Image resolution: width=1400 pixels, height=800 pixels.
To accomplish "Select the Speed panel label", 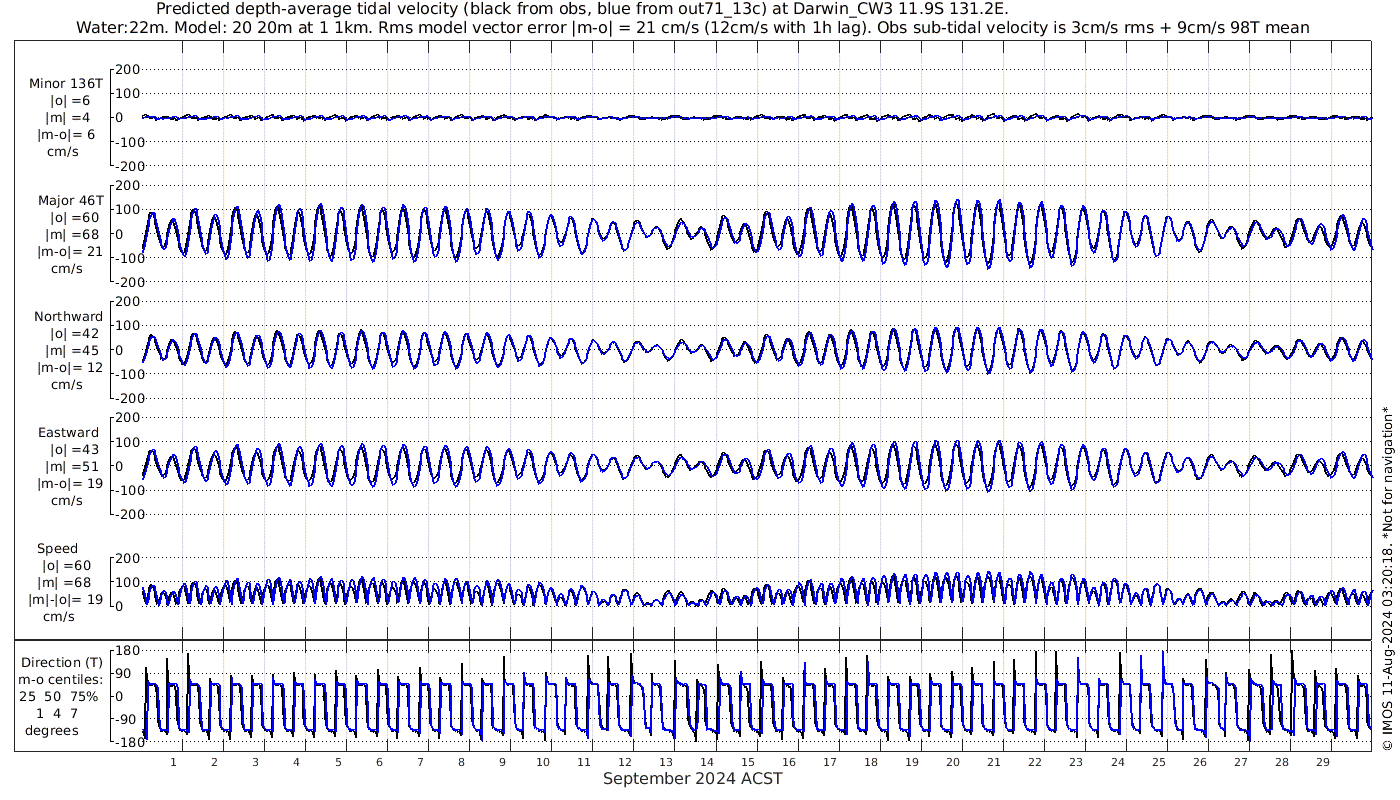I will [57, 549].
